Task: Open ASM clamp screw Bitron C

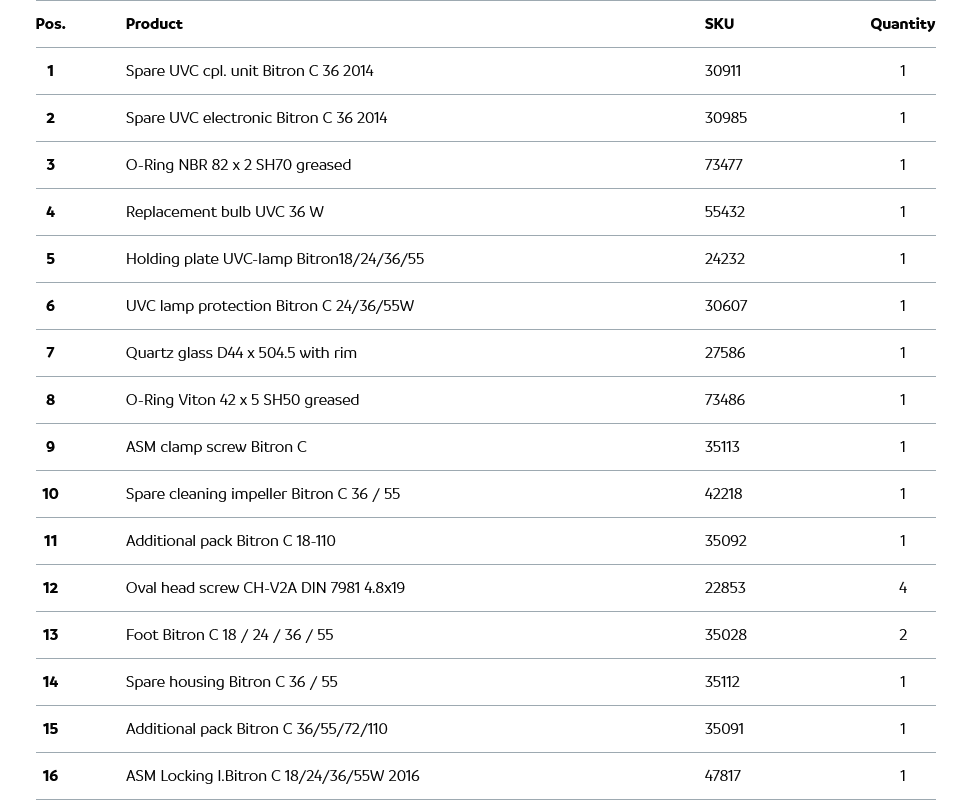Action: [x=216, y=447]
